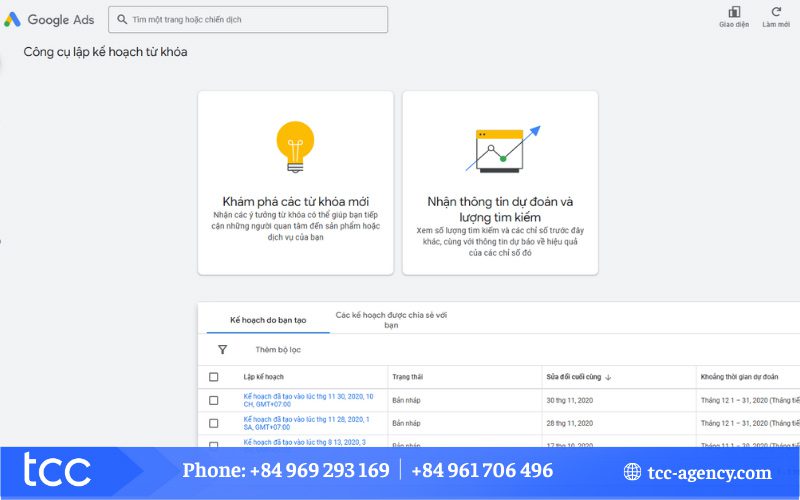
Task: Click the globe icon beside tcc-agency.com
Action: point(632,472)
